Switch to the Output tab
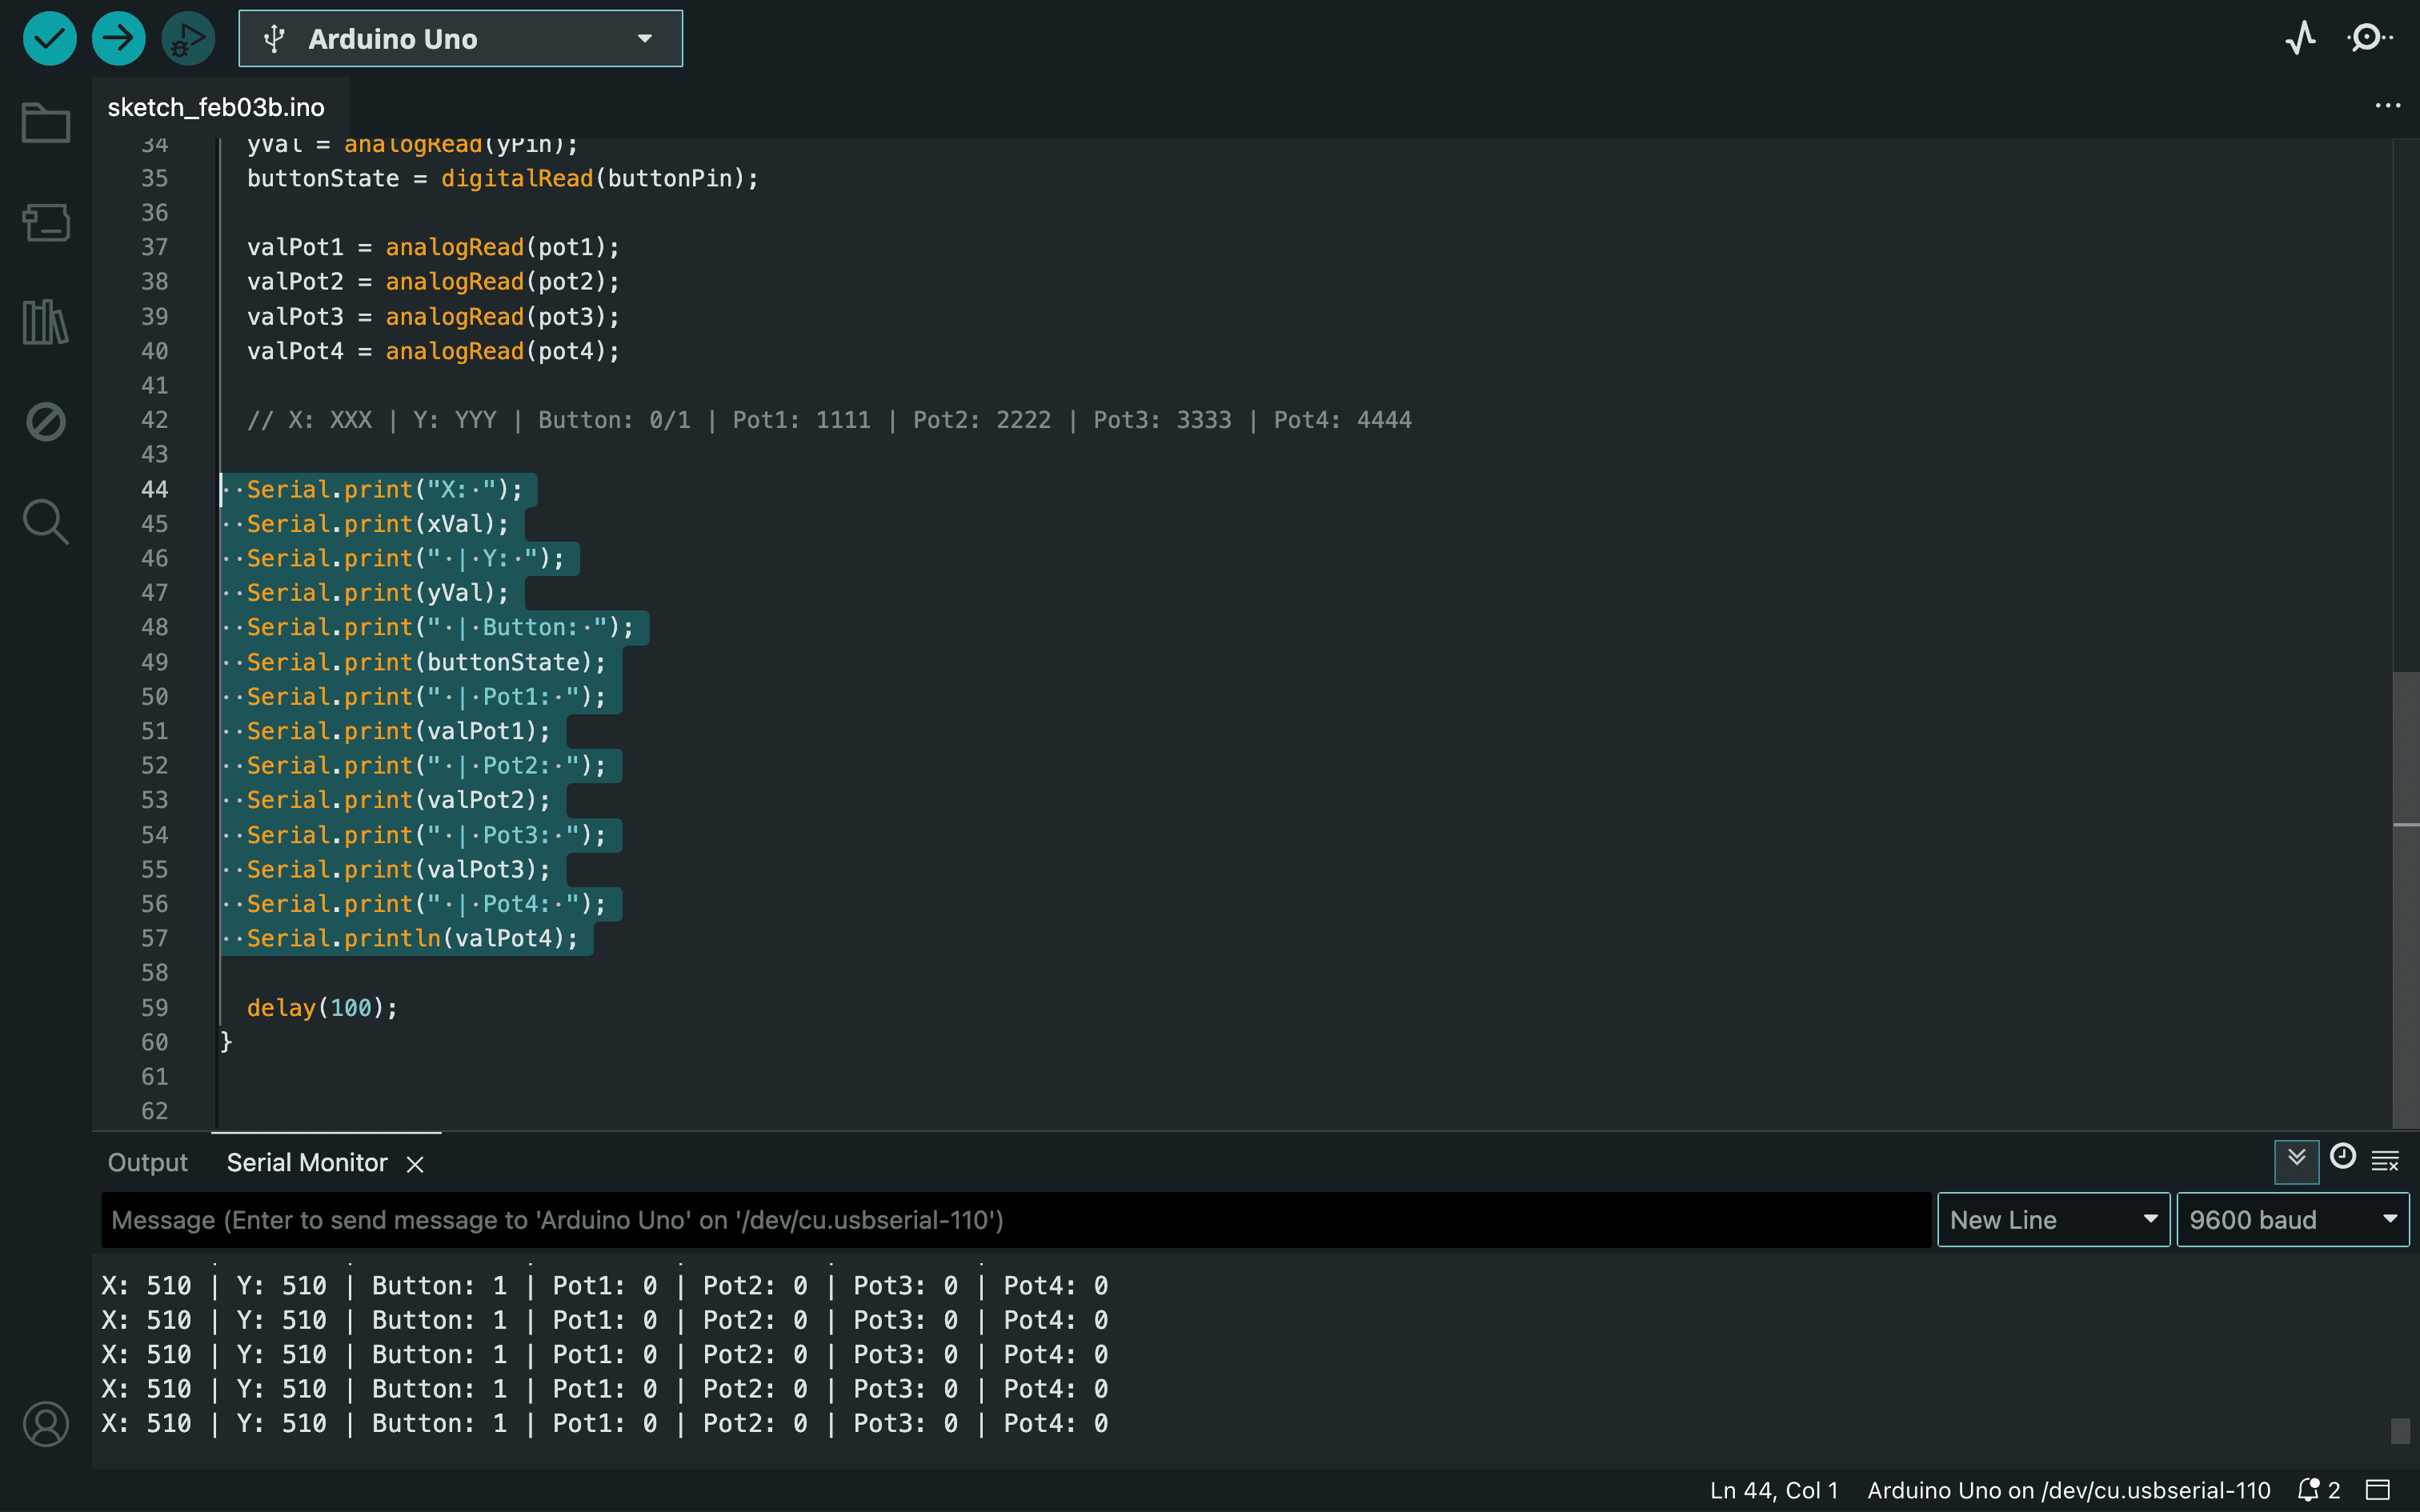This screenshot has height=1512, width=2420. (x=147, y=1162)
